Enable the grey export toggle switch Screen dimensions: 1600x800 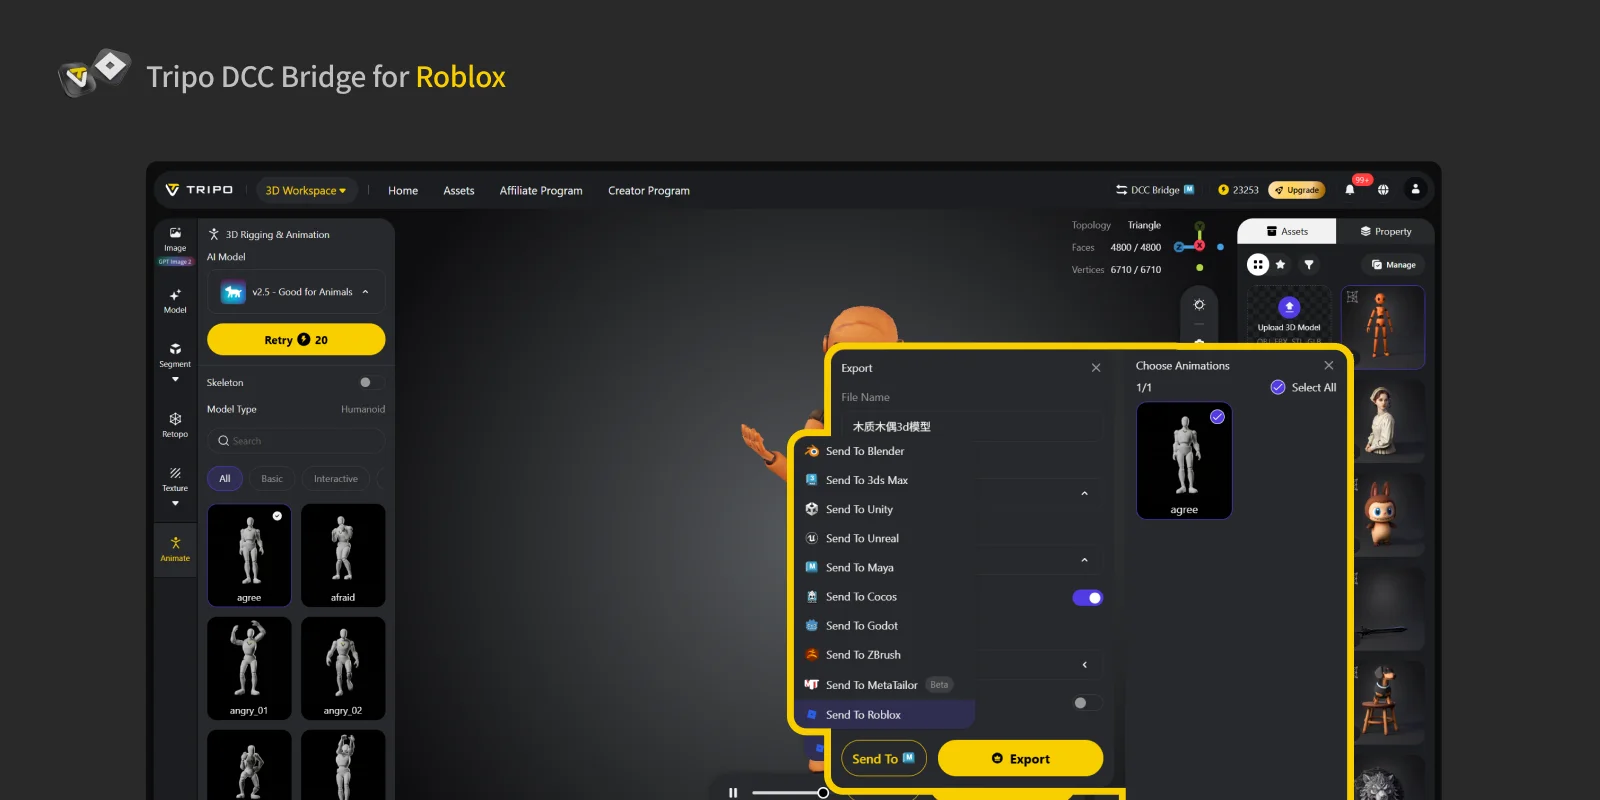[1088, 703]
